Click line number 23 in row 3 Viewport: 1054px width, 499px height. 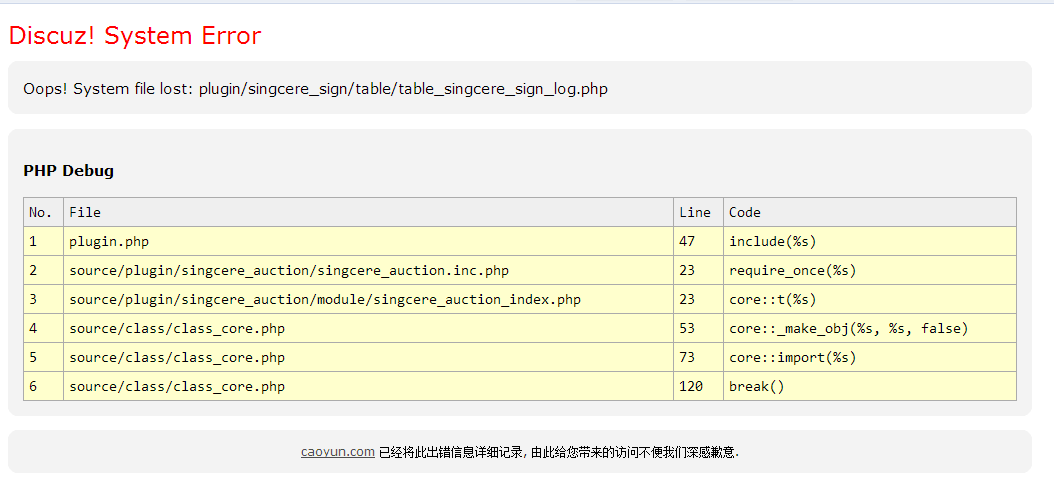point(698,299)
